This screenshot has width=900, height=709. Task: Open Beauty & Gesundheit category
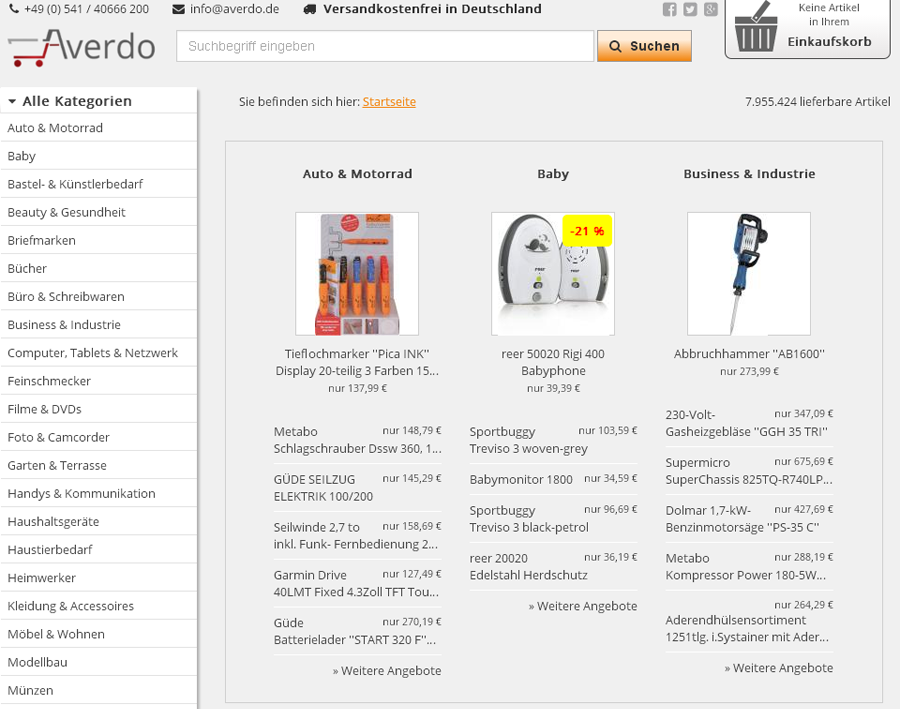(x=99, y=212)
